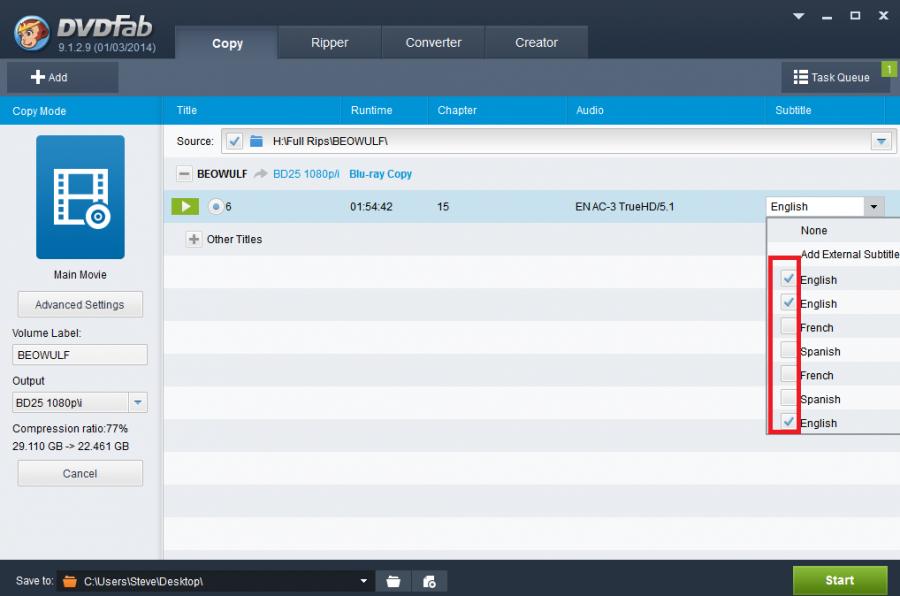Switch to the Ripper tab
Screen dimensions: 900x596
click(329, 43)
